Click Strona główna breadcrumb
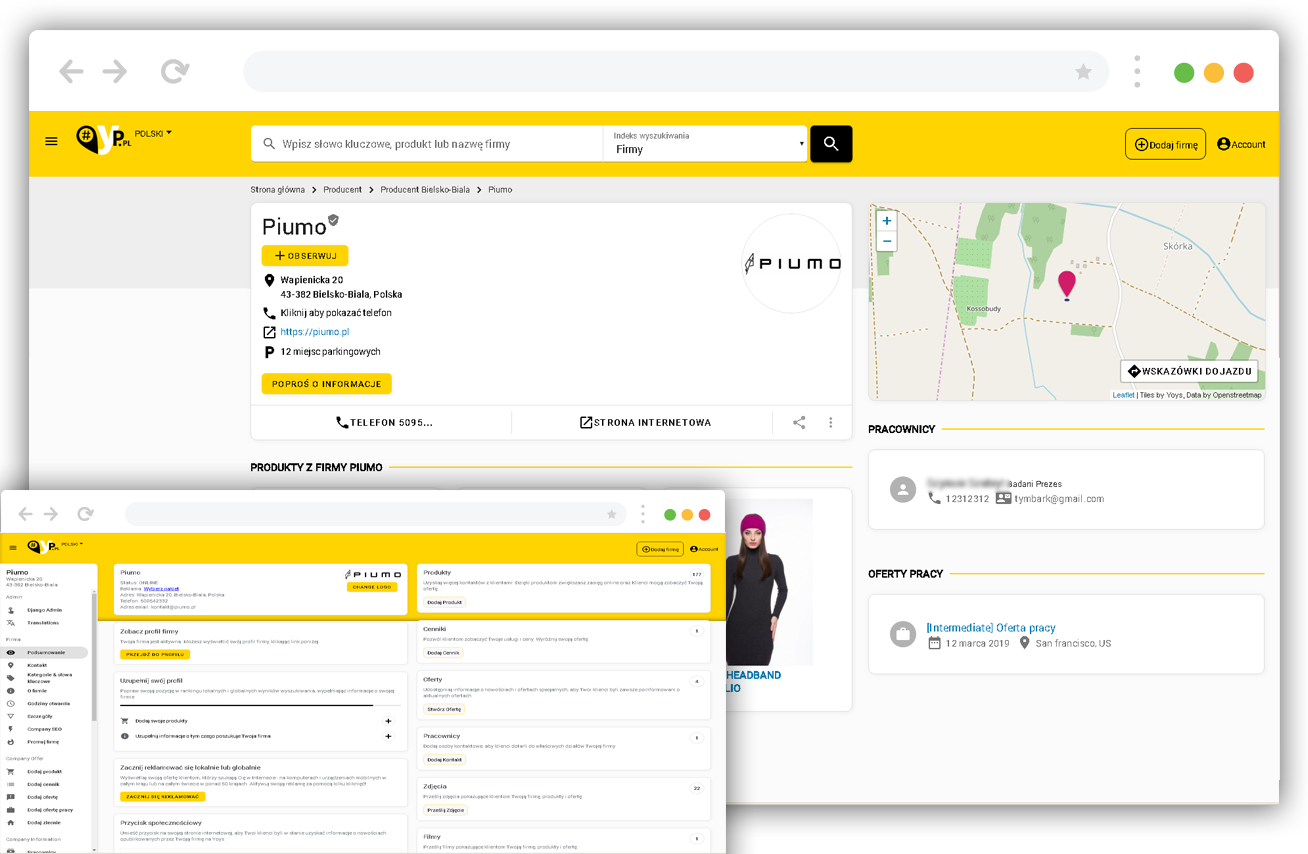 pyautogui.click(x=278, y=189)
